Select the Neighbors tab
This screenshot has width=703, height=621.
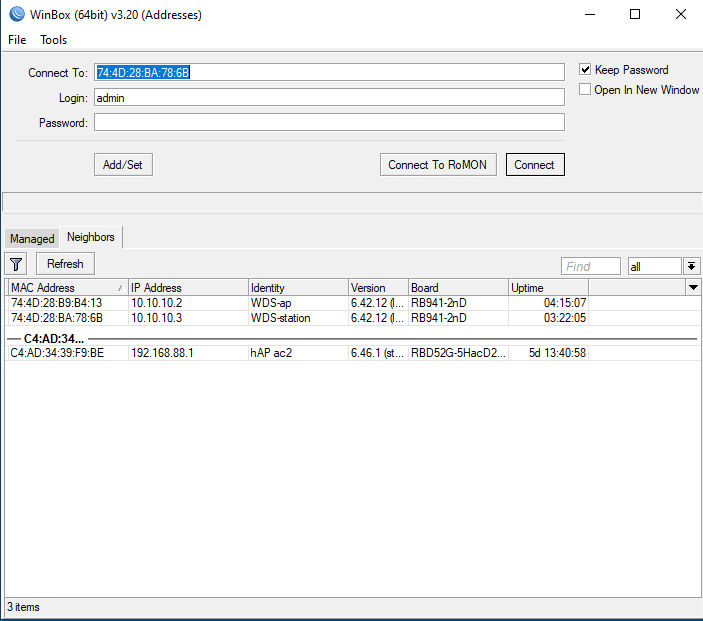[x=91, y=237]
